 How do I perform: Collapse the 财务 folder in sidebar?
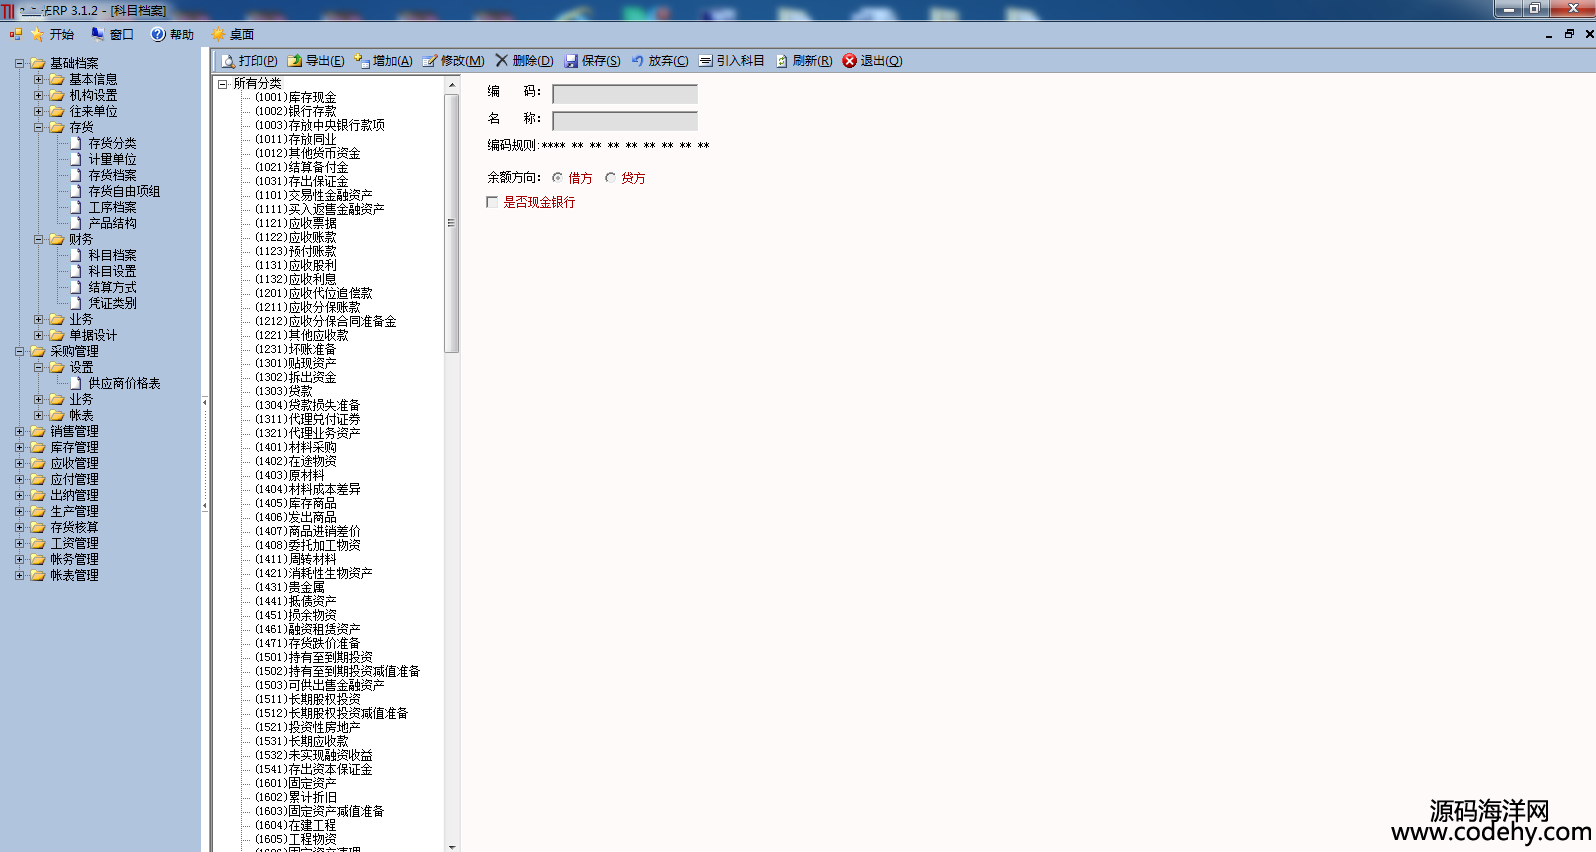pyautogui.click(x=38, y=240)
